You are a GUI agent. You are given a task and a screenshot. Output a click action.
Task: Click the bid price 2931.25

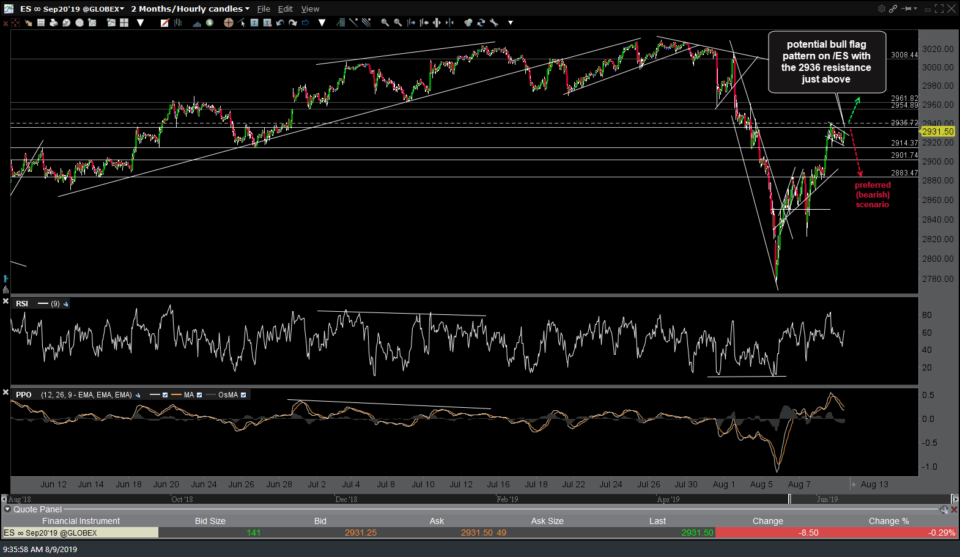(x=360, y=533)
